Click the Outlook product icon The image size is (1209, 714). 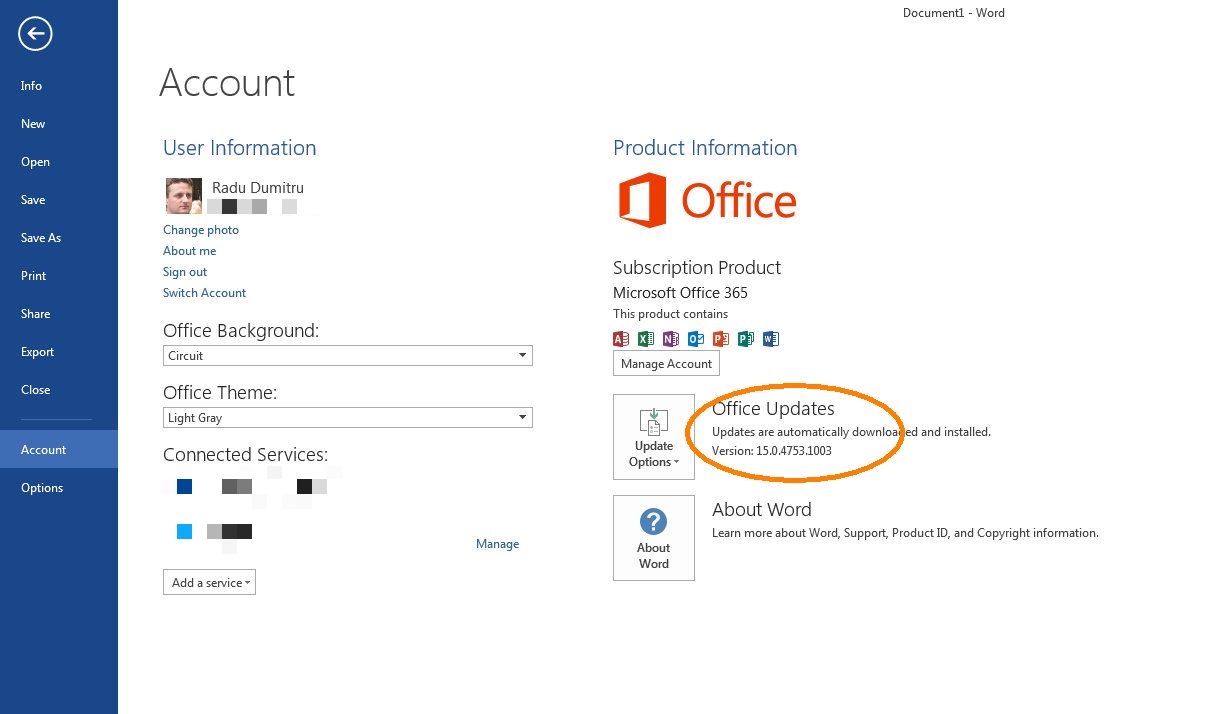click(696, 339)
